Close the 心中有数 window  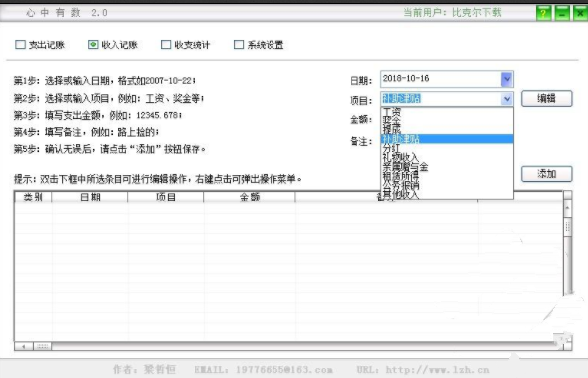tap(580, 14)
